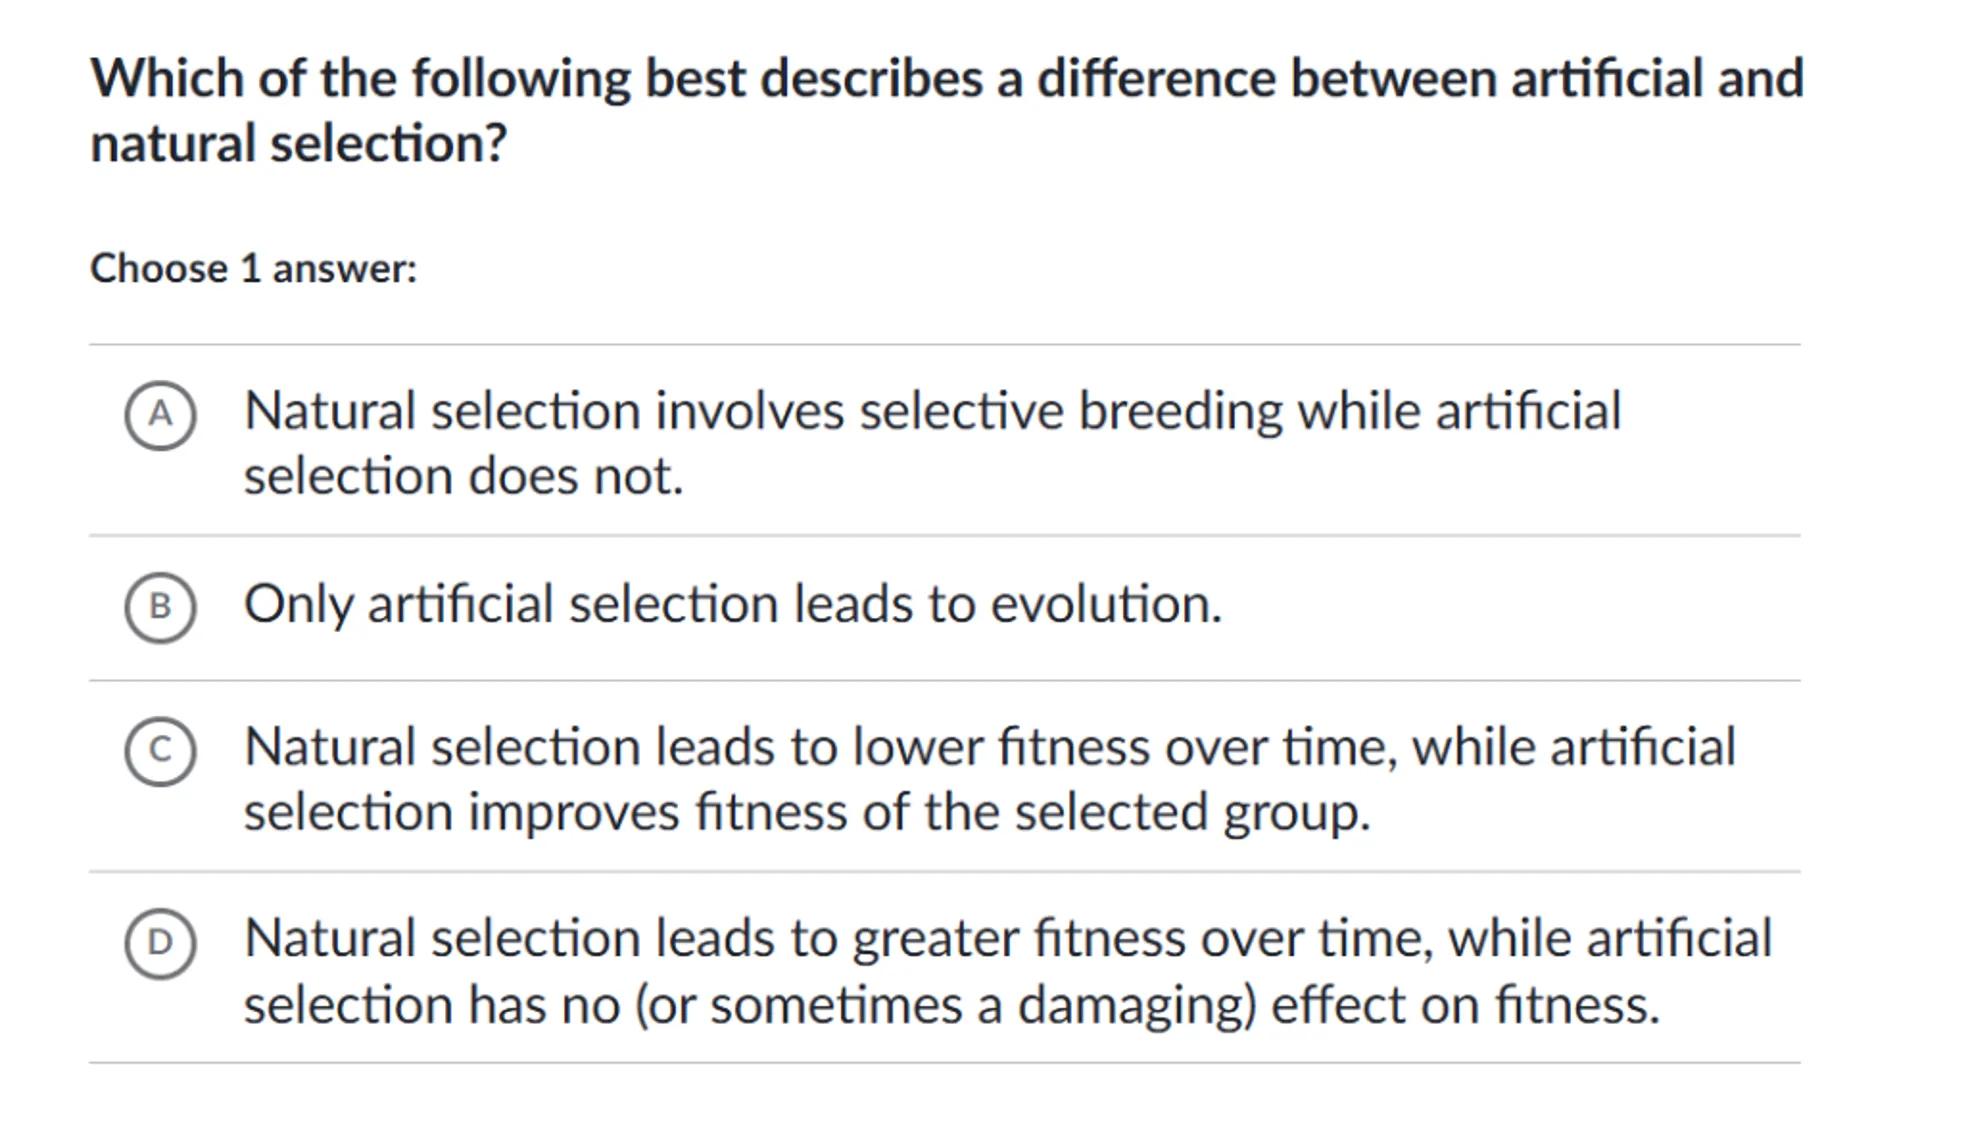The image size is (1966, 1123).
Task: Pick the option C radio circle
Action: [160, 751]
